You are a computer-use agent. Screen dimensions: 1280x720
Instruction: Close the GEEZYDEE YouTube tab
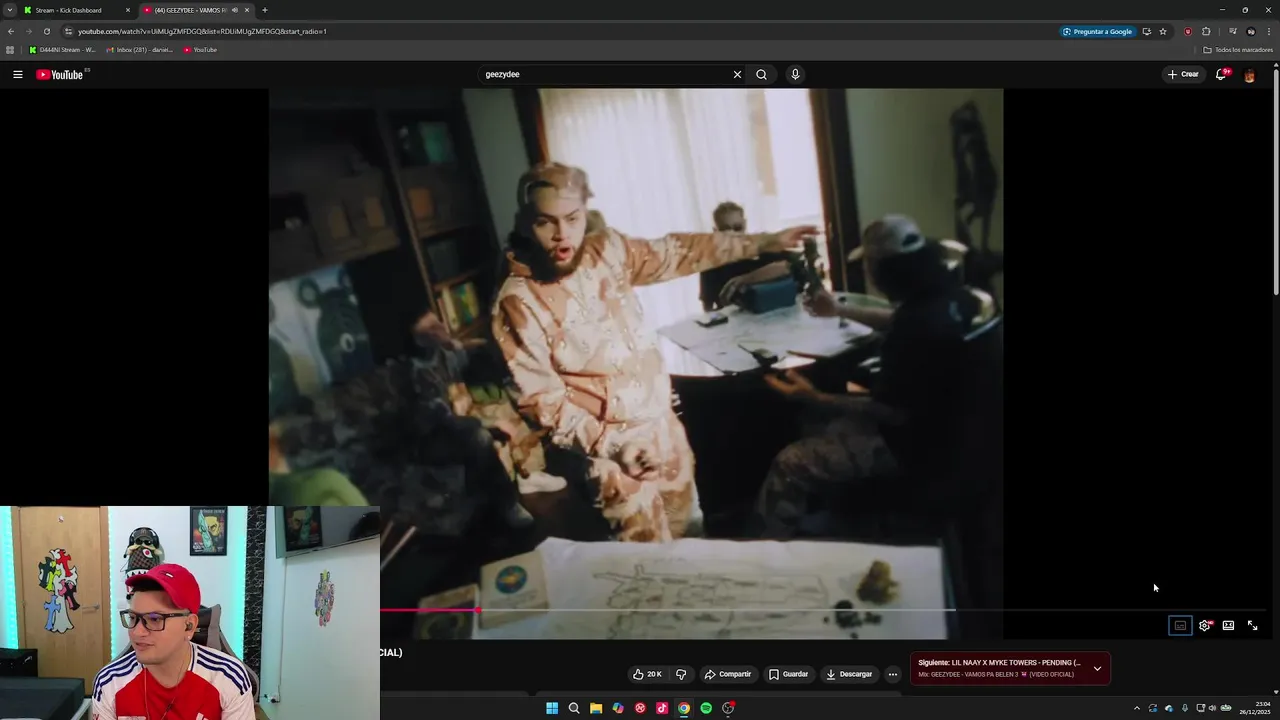(247, 10)
